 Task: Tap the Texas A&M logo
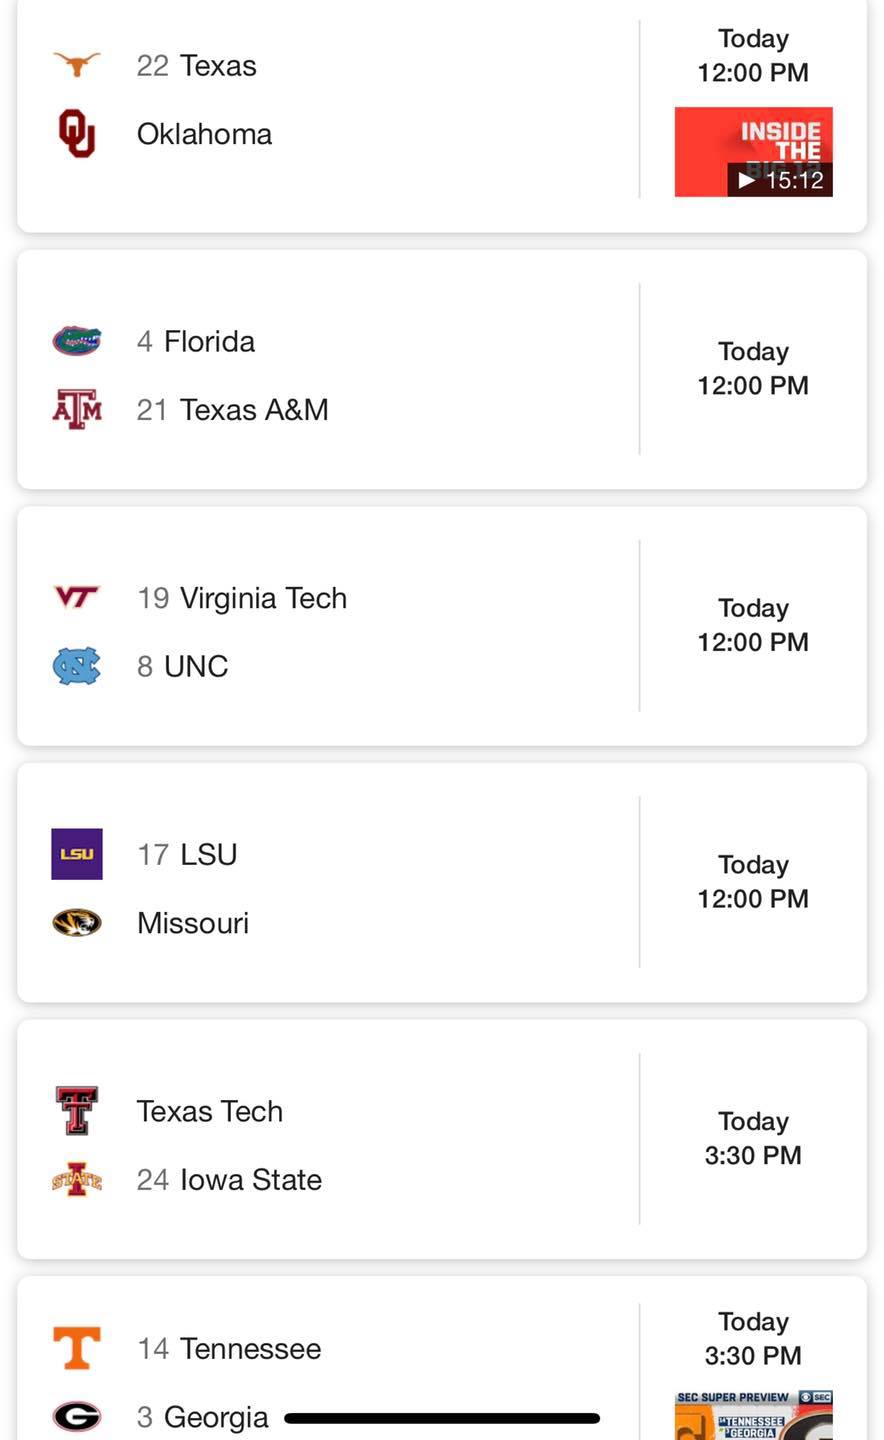(x=77, y=409)
